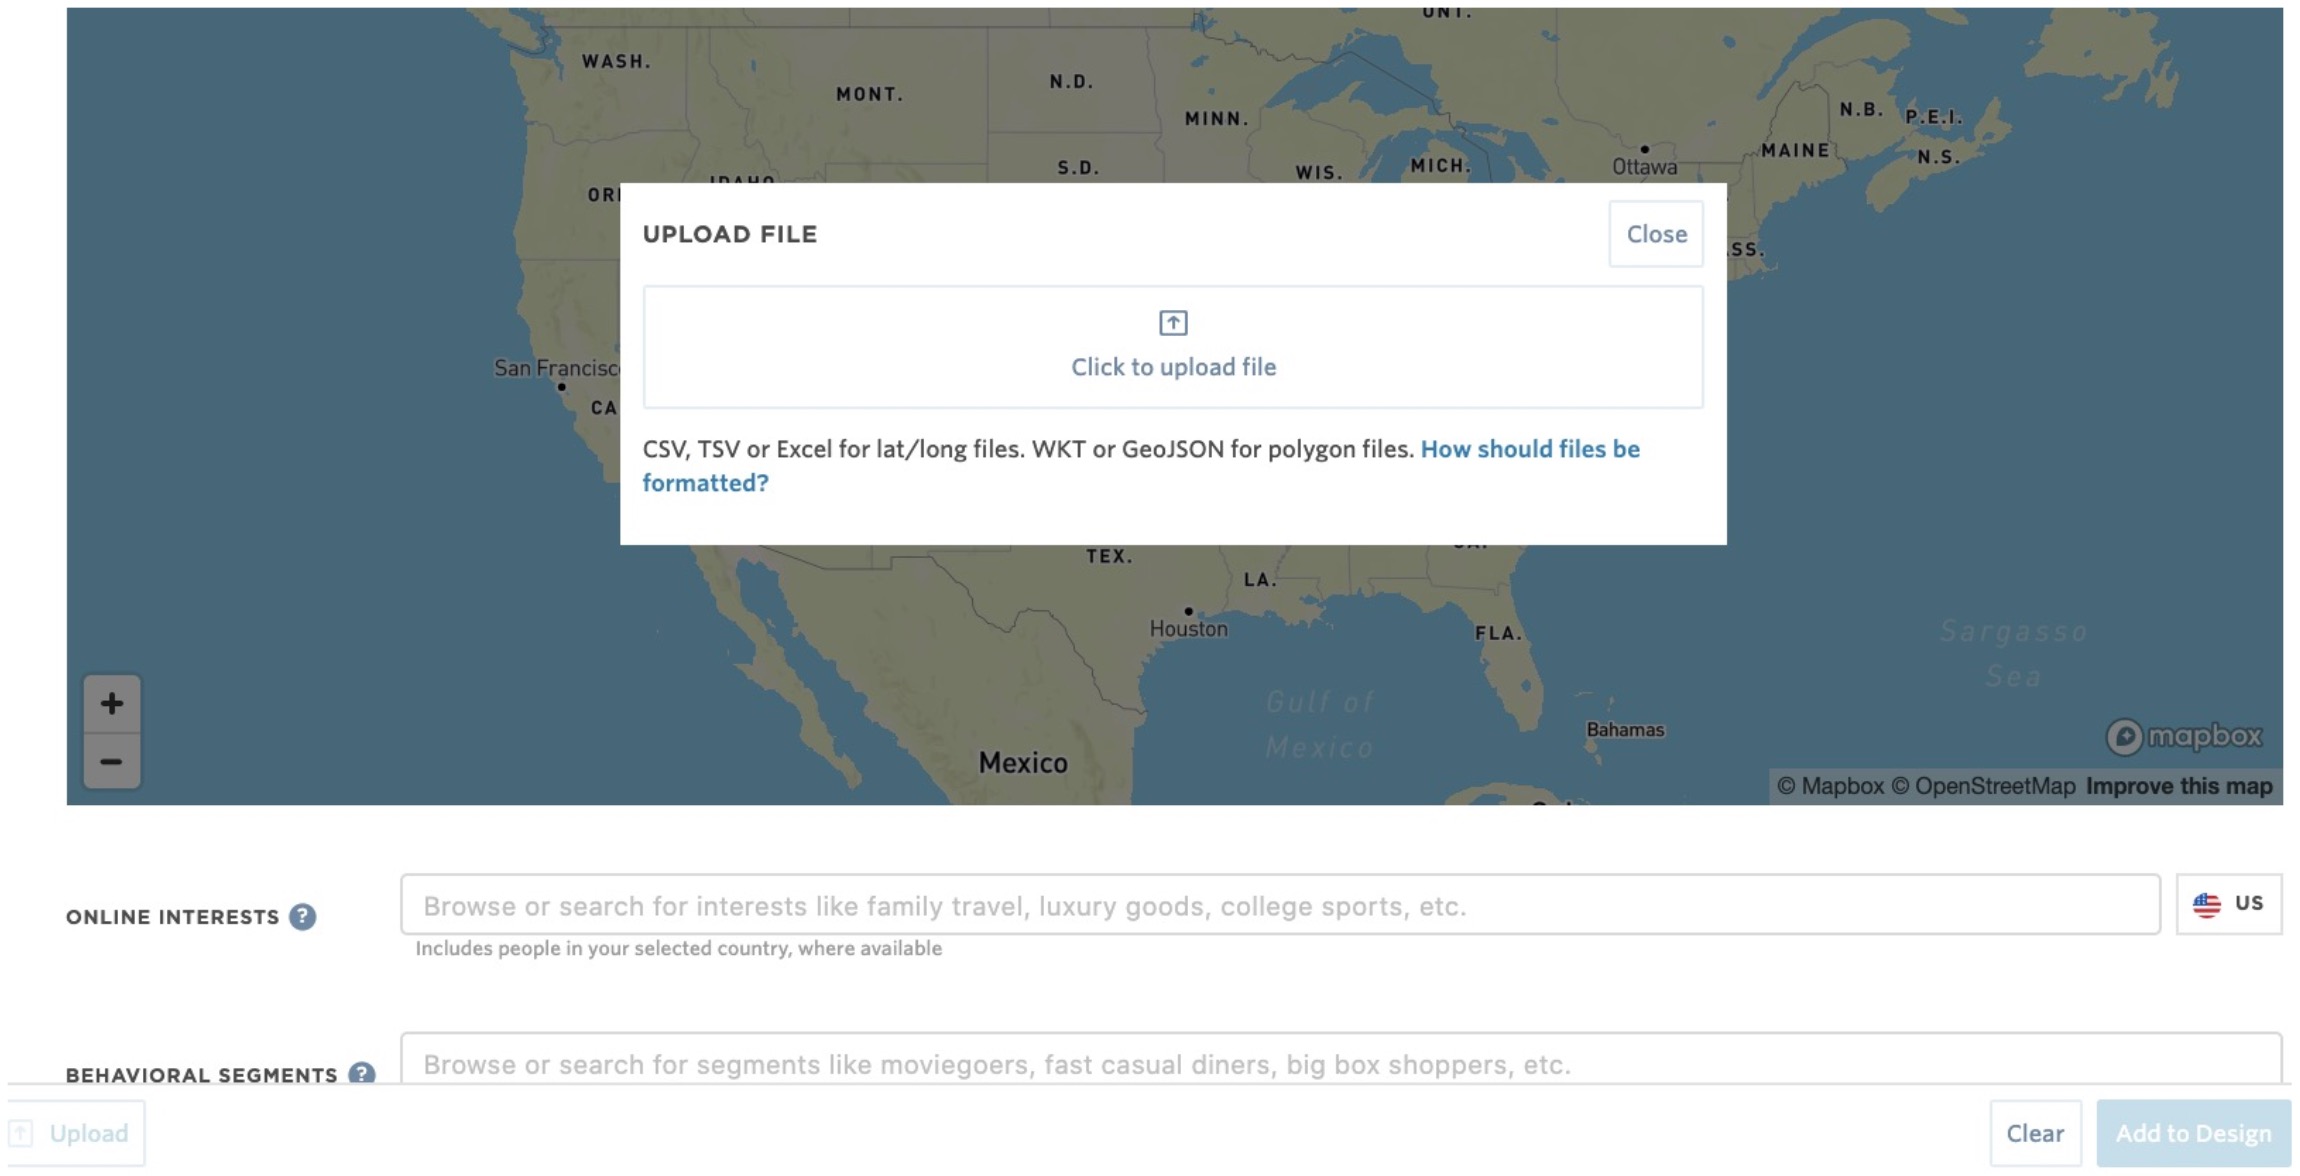Open 'How should files be formatted?' link

(x=1529, y=449)
